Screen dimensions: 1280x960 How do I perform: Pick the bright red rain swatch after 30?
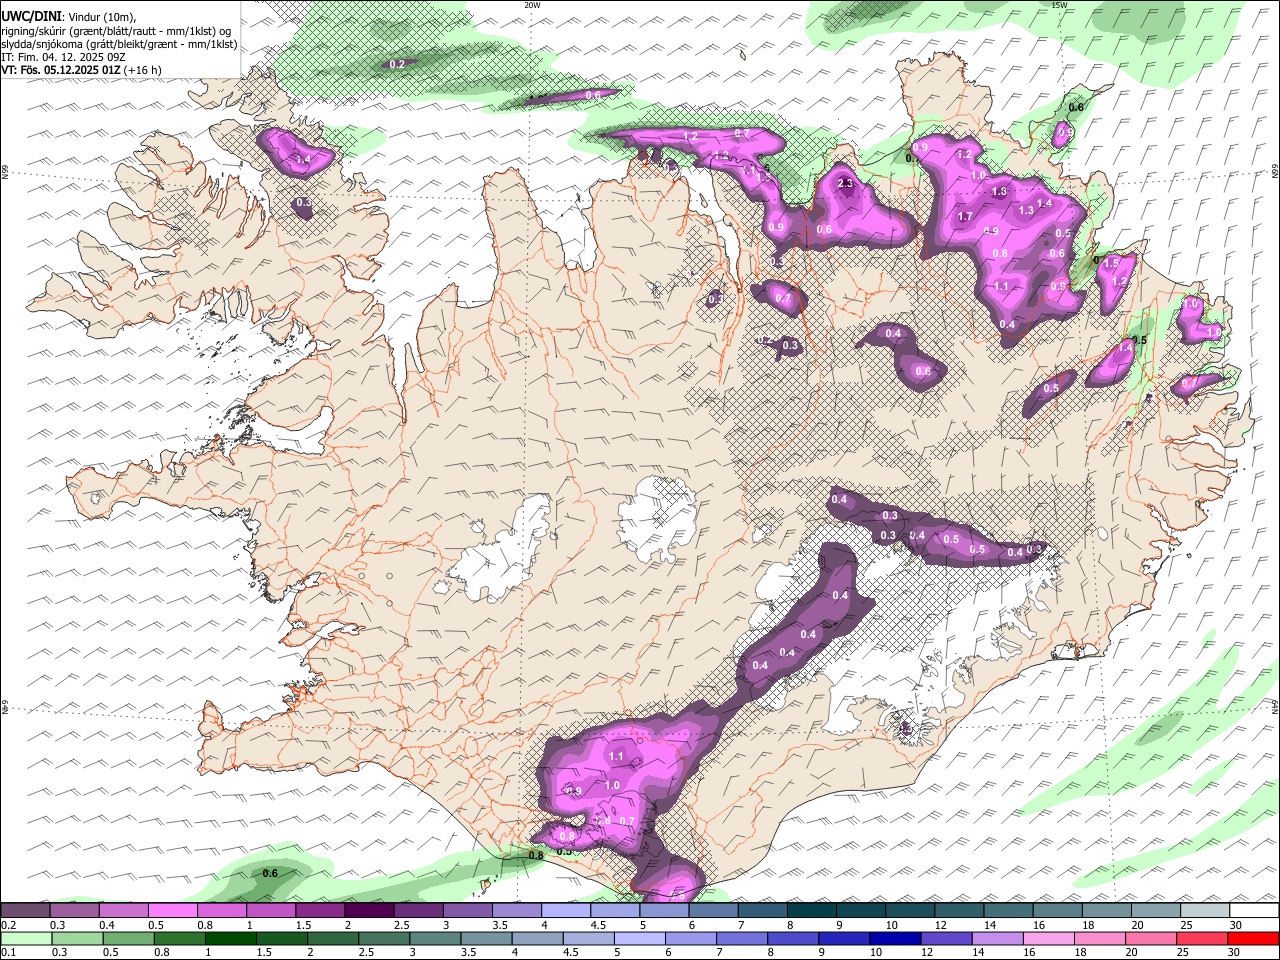coord(1254,938)
